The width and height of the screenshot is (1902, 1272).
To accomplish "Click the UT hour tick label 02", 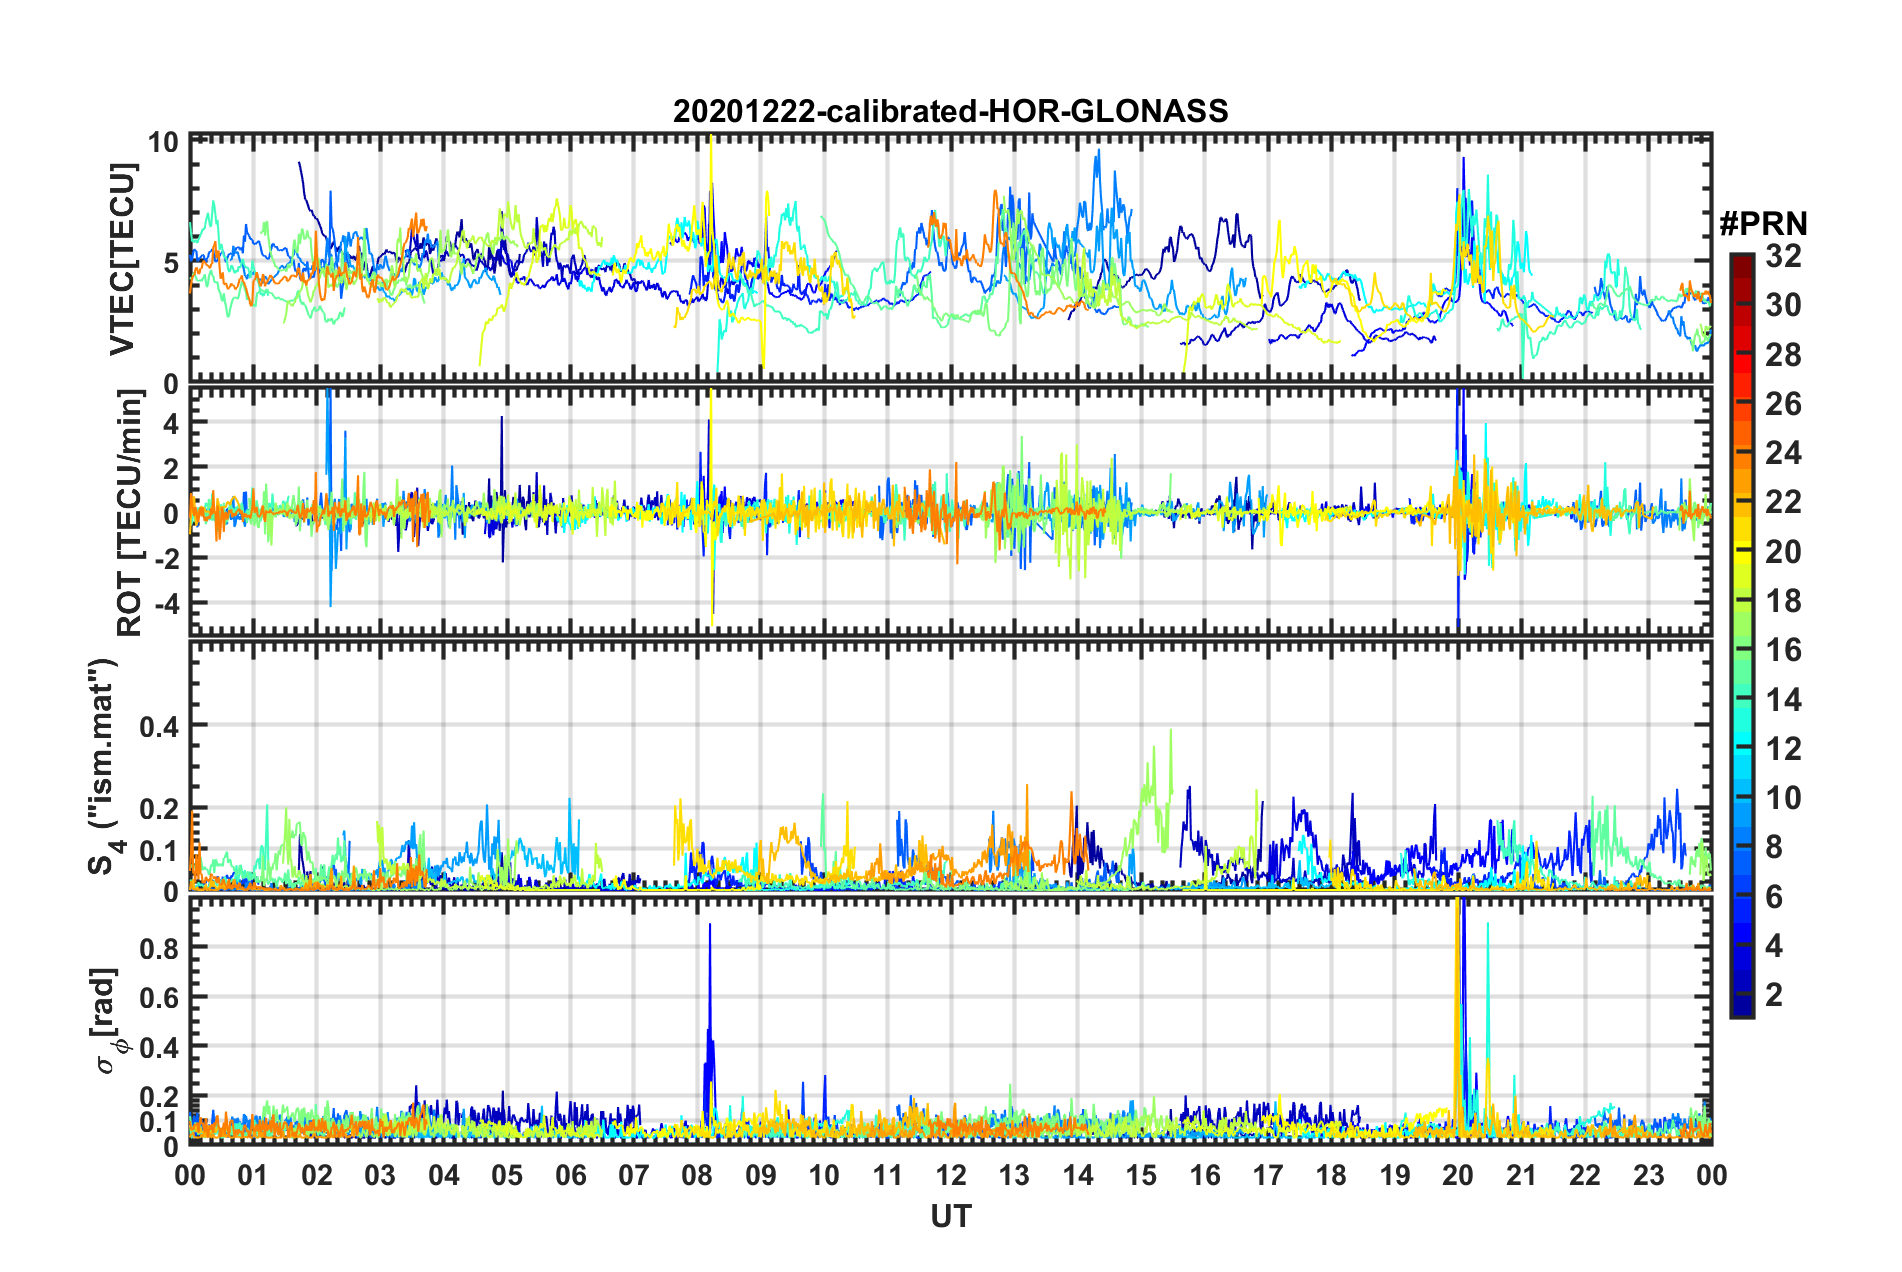I will (x=317, y=1175).
